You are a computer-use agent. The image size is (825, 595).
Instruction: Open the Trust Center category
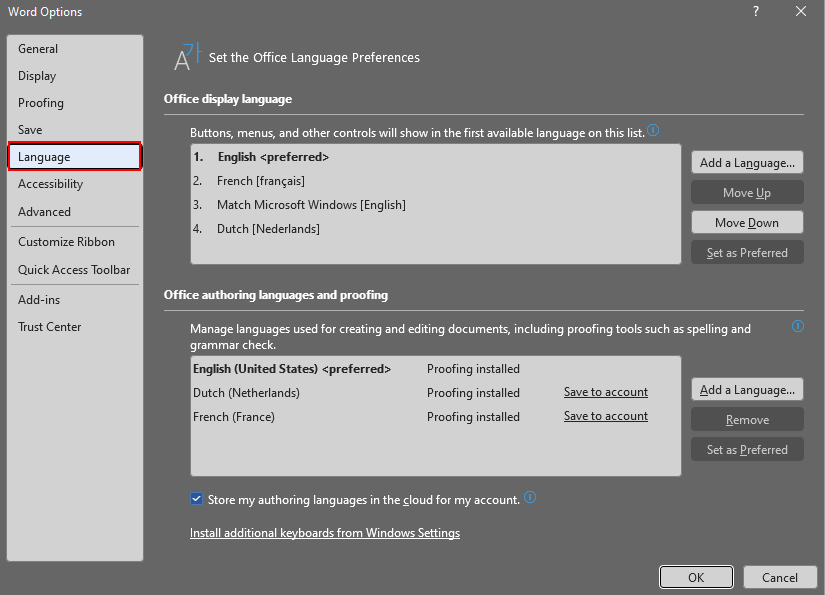pyautogui.click(x=75, y=327)
